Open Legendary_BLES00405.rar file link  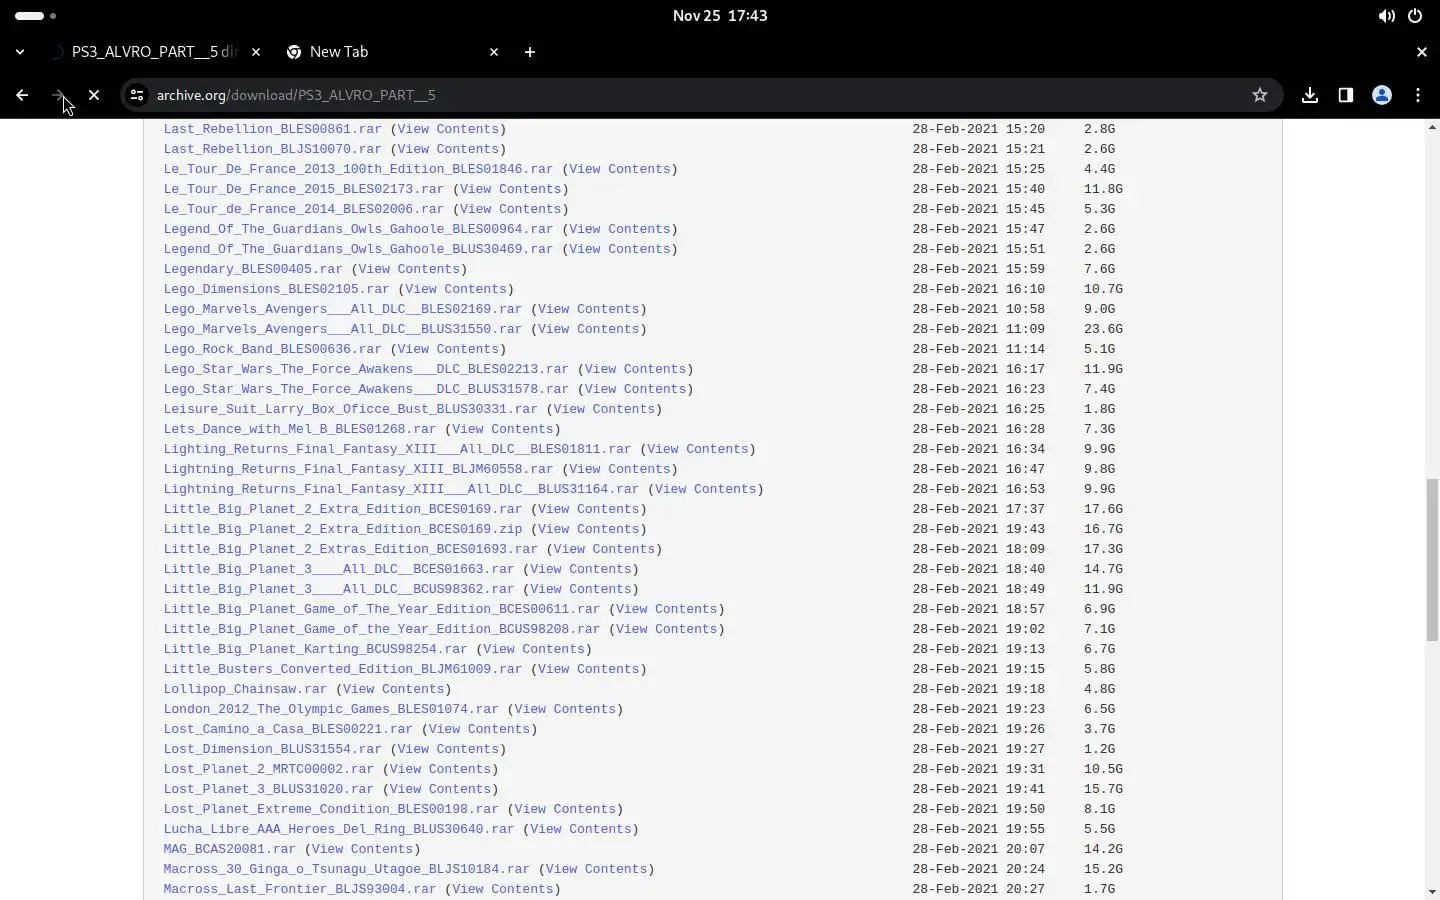(253, 269)
